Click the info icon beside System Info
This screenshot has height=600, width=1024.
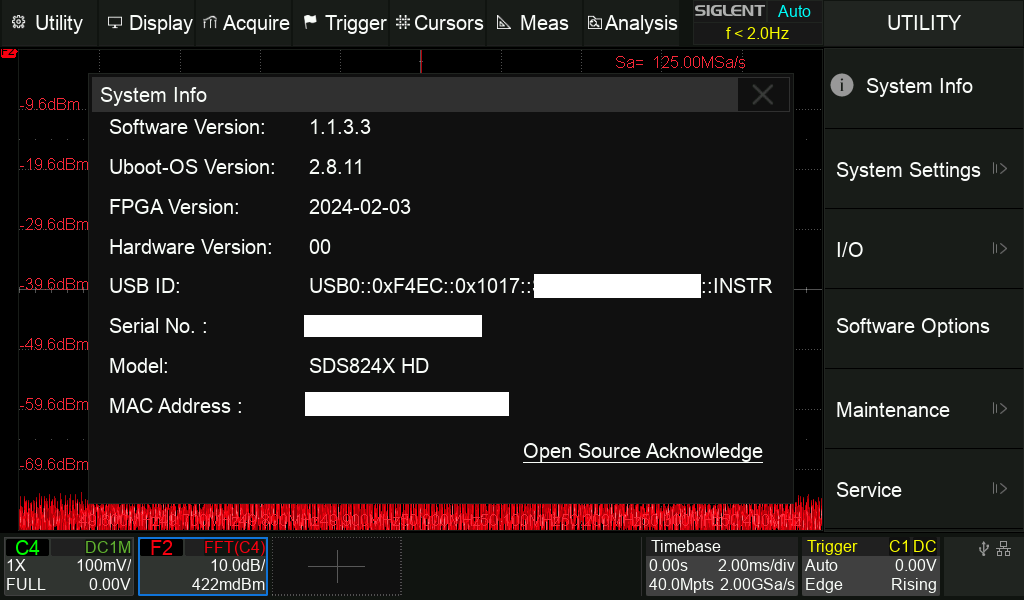pyautogui.click(x=842, y=86)
